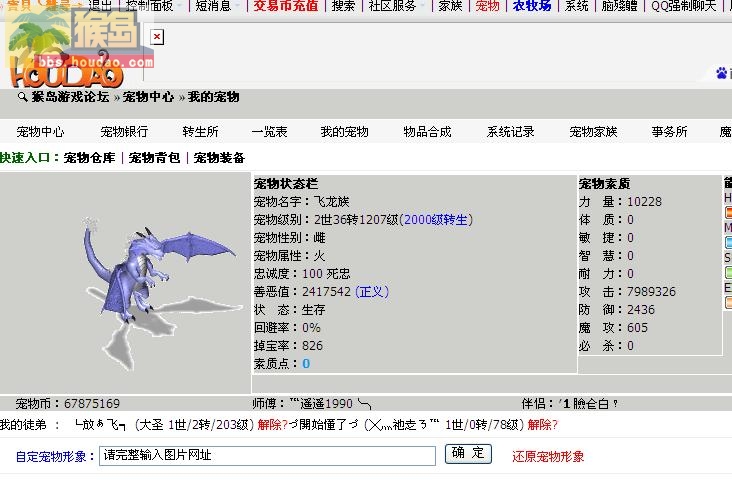The height and width of the screenshot is (483, 732).
Task: Click the magnifier icon in the breadcrumb
Action: pos(22,97)
